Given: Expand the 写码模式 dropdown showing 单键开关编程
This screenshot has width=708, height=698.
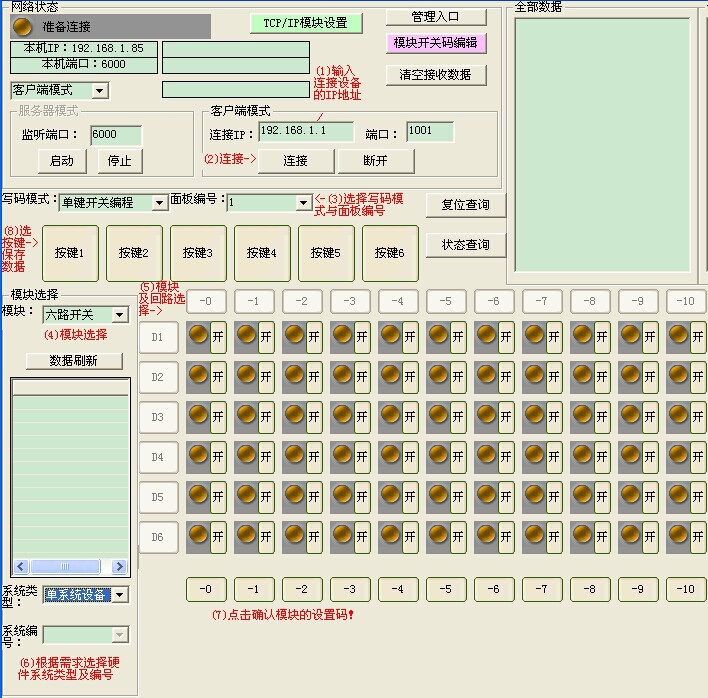Looking at the screenshot, I should (159, 203).
